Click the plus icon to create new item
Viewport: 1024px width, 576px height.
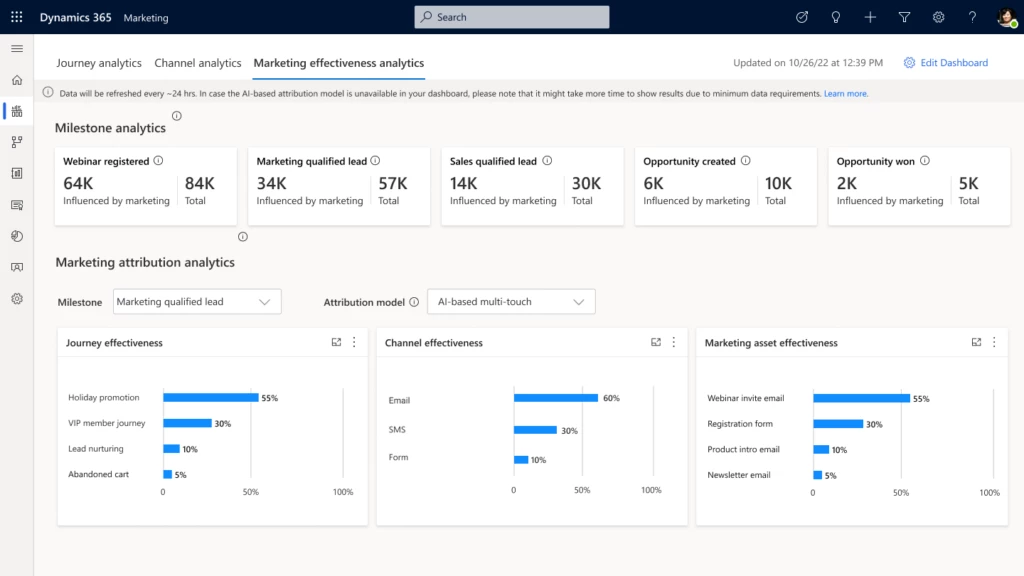870,17
